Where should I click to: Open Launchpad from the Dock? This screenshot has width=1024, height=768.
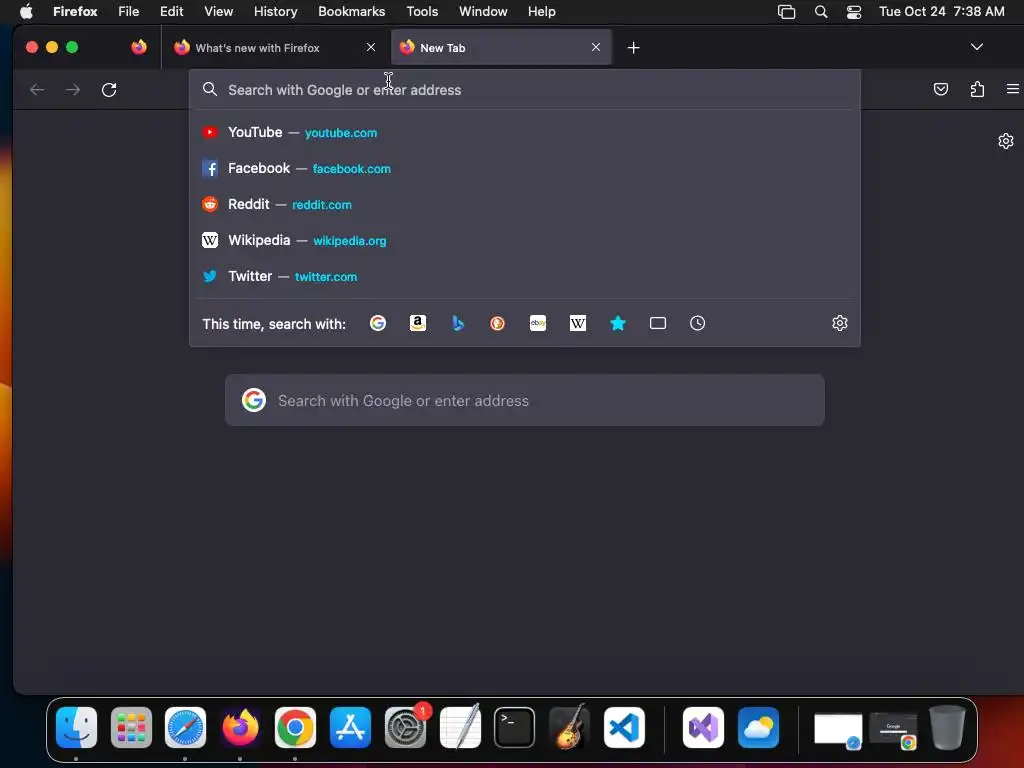pos(131,727)
